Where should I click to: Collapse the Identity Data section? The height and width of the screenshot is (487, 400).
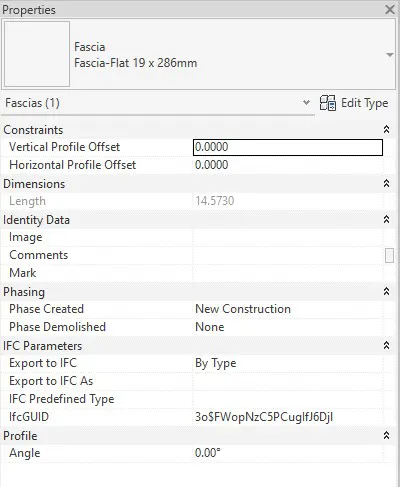(x=386, y=219)
